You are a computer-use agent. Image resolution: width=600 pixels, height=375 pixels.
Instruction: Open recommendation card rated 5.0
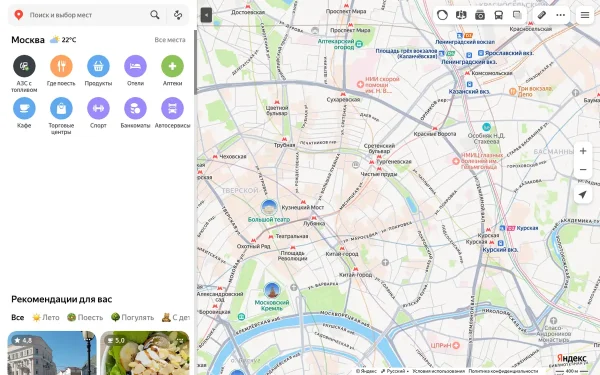point(145,353)
